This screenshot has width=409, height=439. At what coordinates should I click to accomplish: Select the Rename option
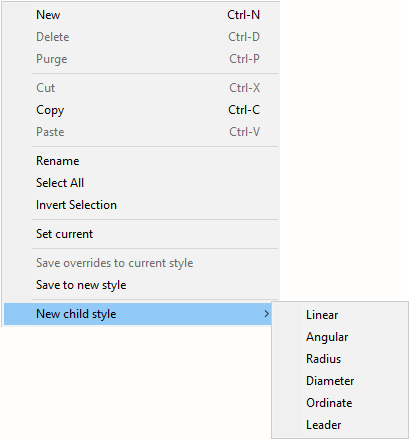[142, 161]
